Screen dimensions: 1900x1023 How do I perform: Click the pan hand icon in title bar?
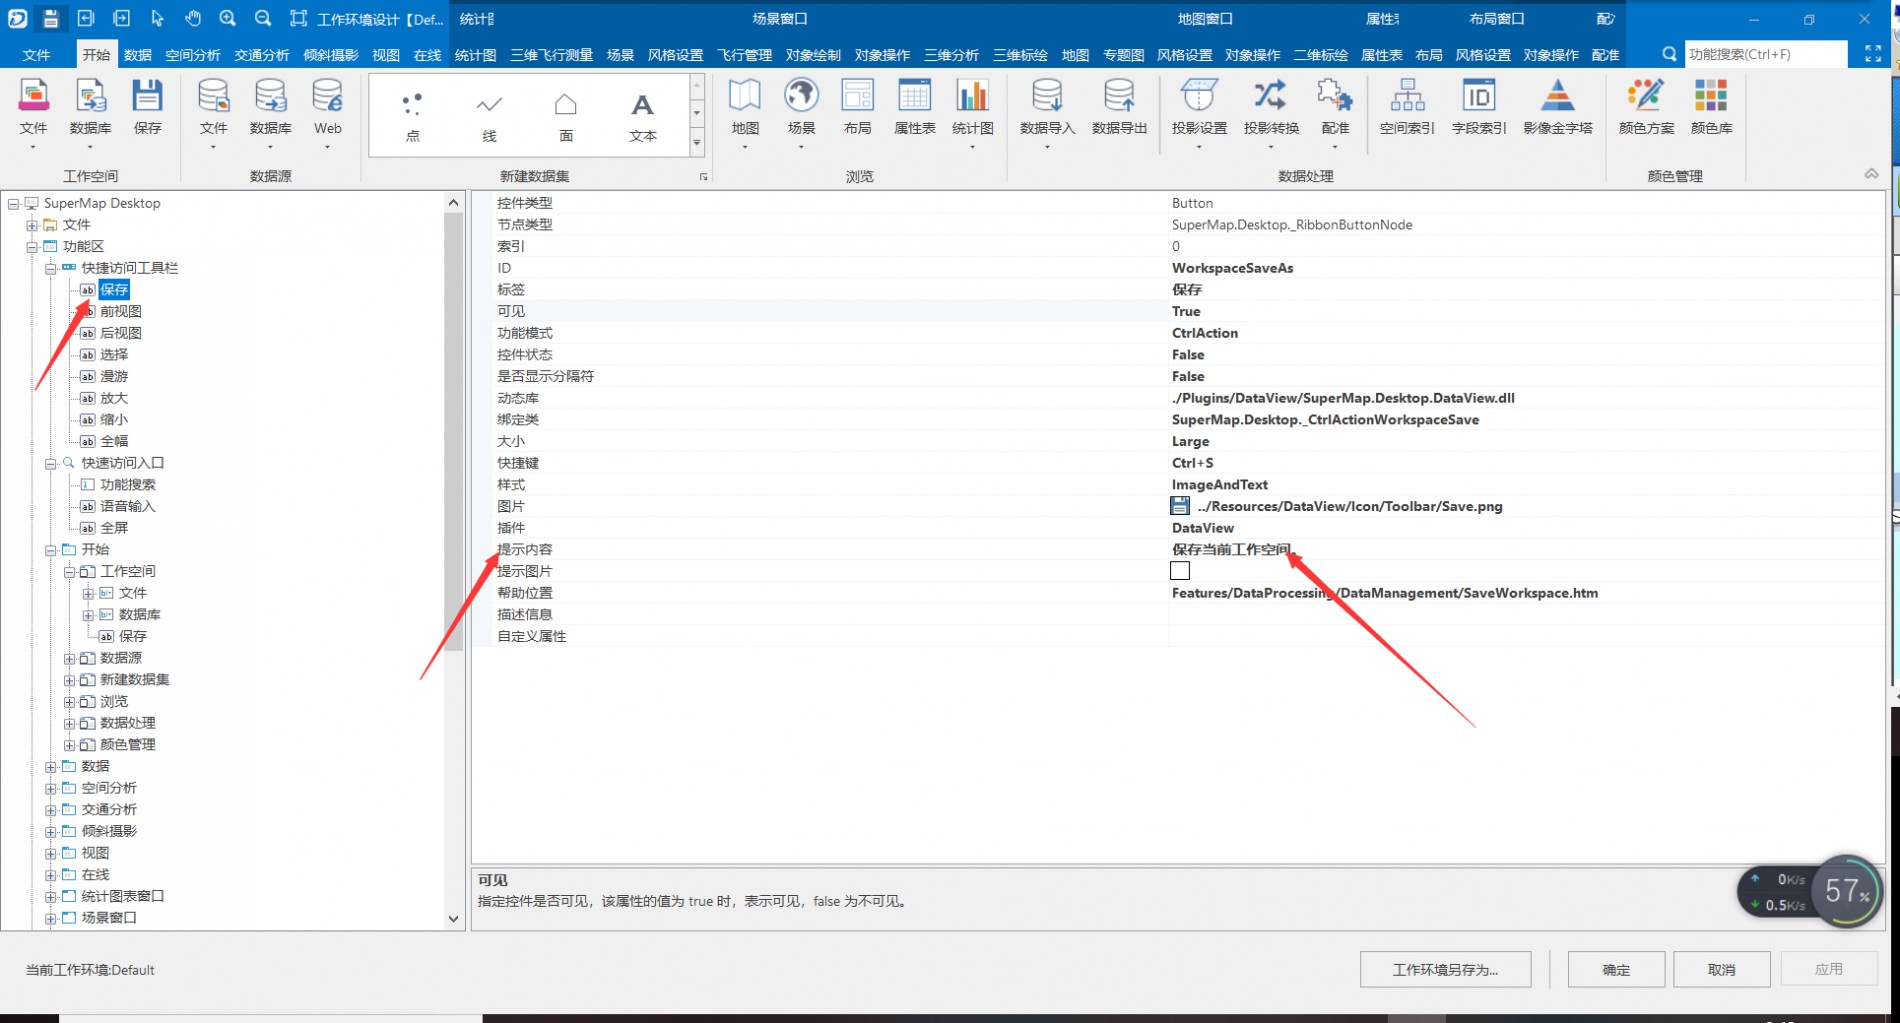click(193, 18)
